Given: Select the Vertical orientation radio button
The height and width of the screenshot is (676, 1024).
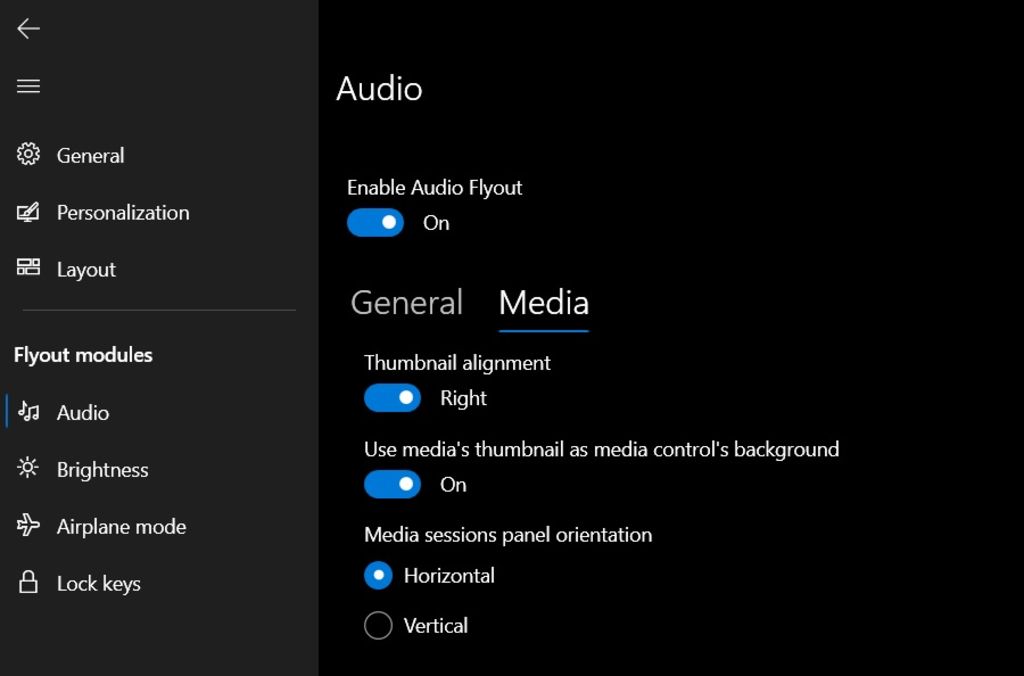Looking at the screenshot, I should [x=378, y=626].
